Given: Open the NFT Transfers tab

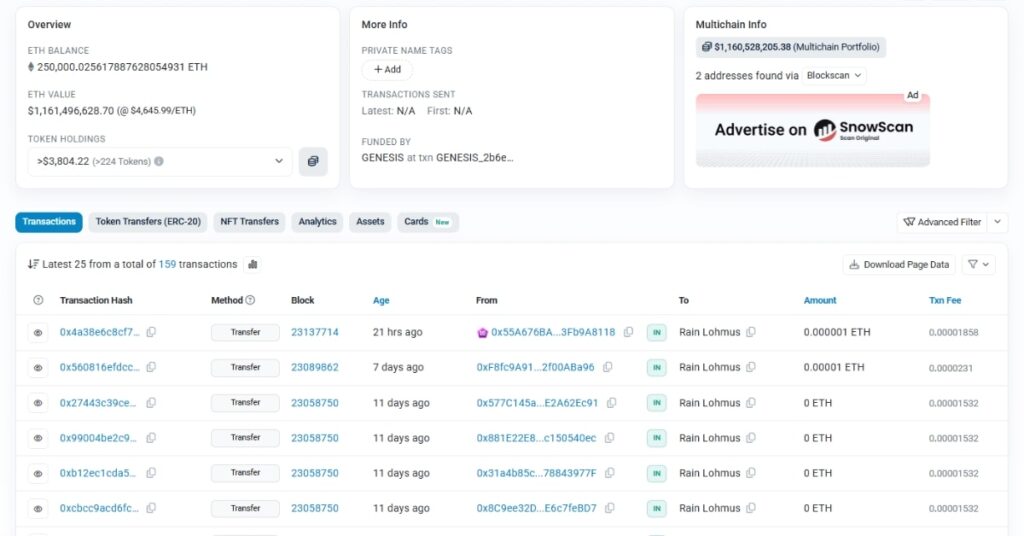Looking at the screenshot, I should pyautogui.click(x=249, y=222).
